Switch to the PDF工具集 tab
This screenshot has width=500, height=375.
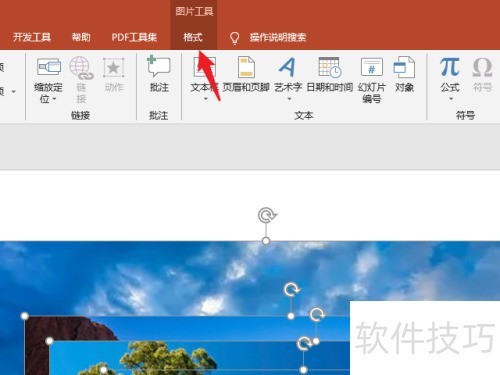click(134, 37)
